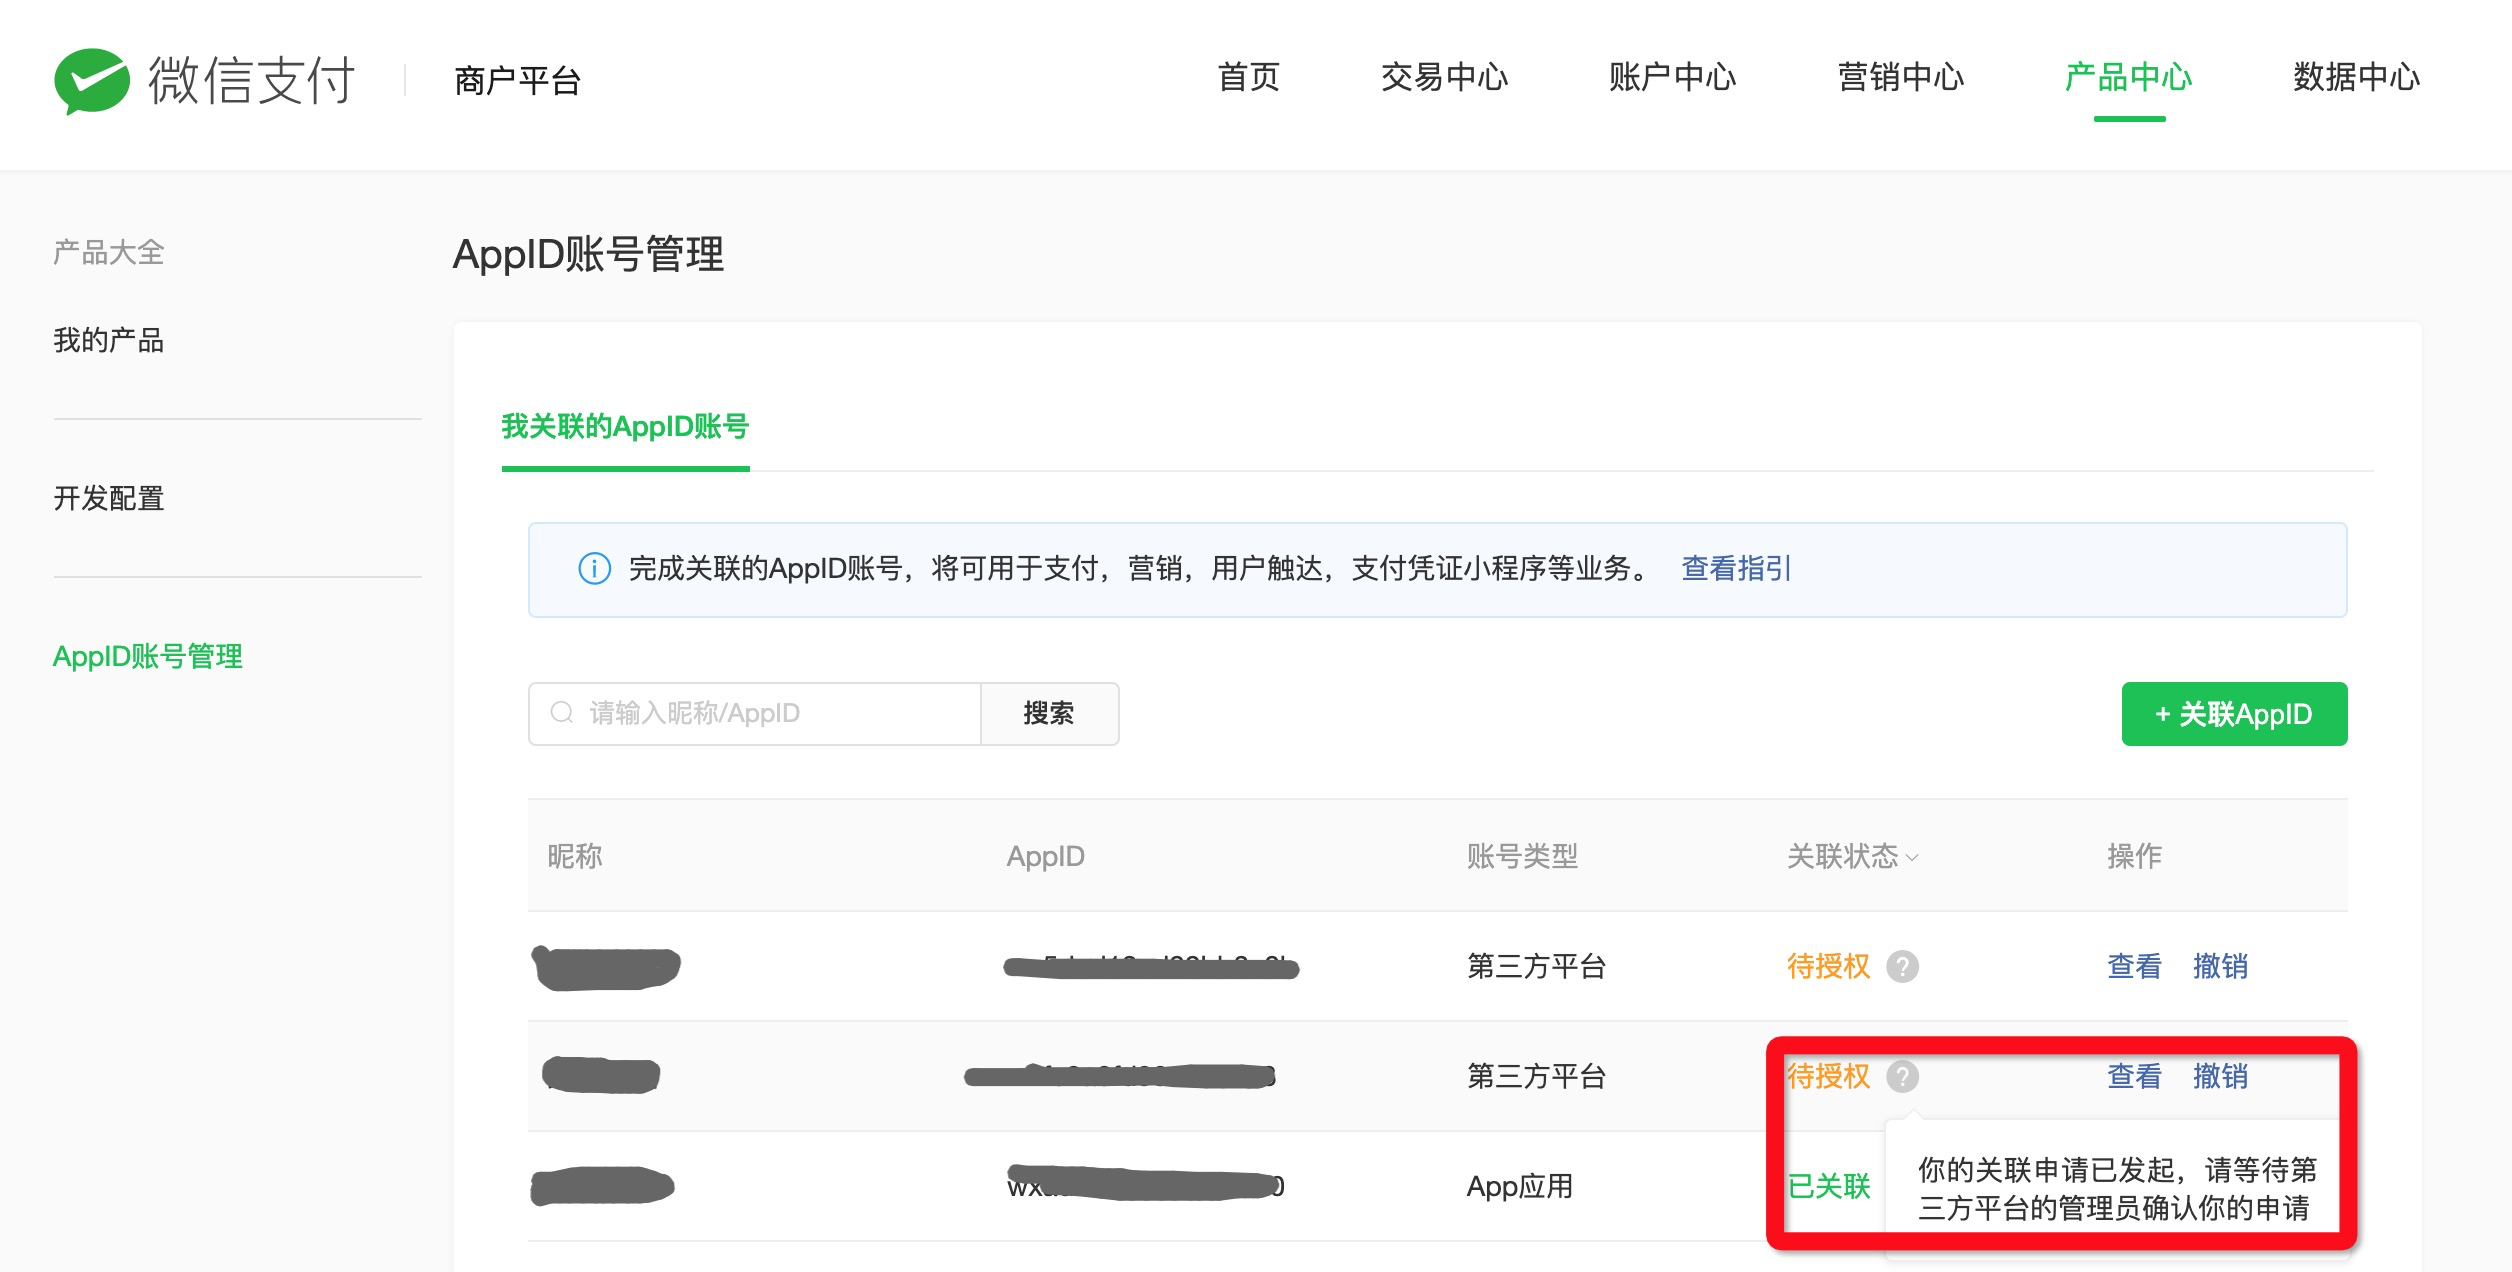
Task: Open 产品中心 in top navigation
Action: [2128, 78]
